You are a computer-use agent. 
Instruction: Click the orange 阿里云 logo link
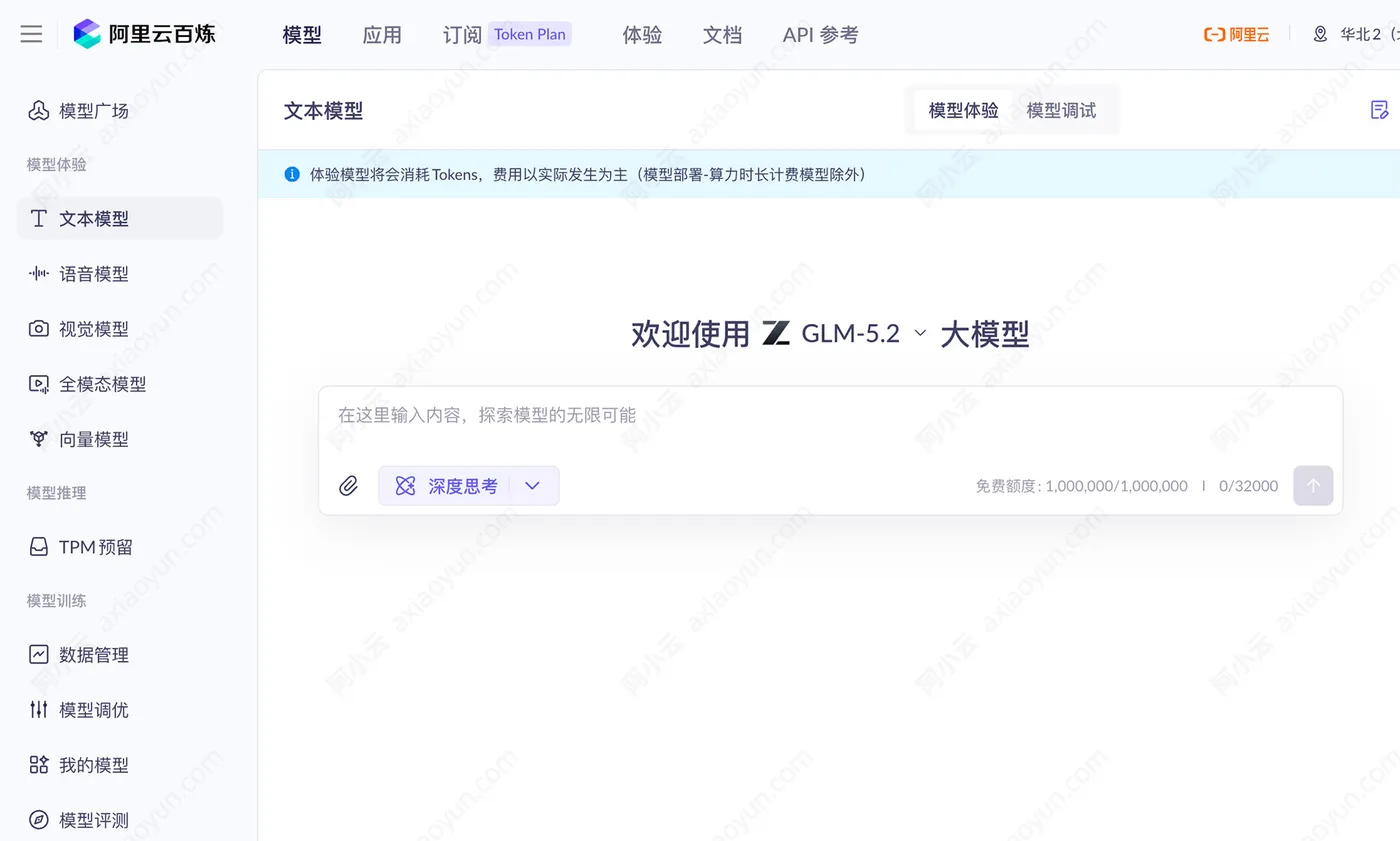point(1237,34)
